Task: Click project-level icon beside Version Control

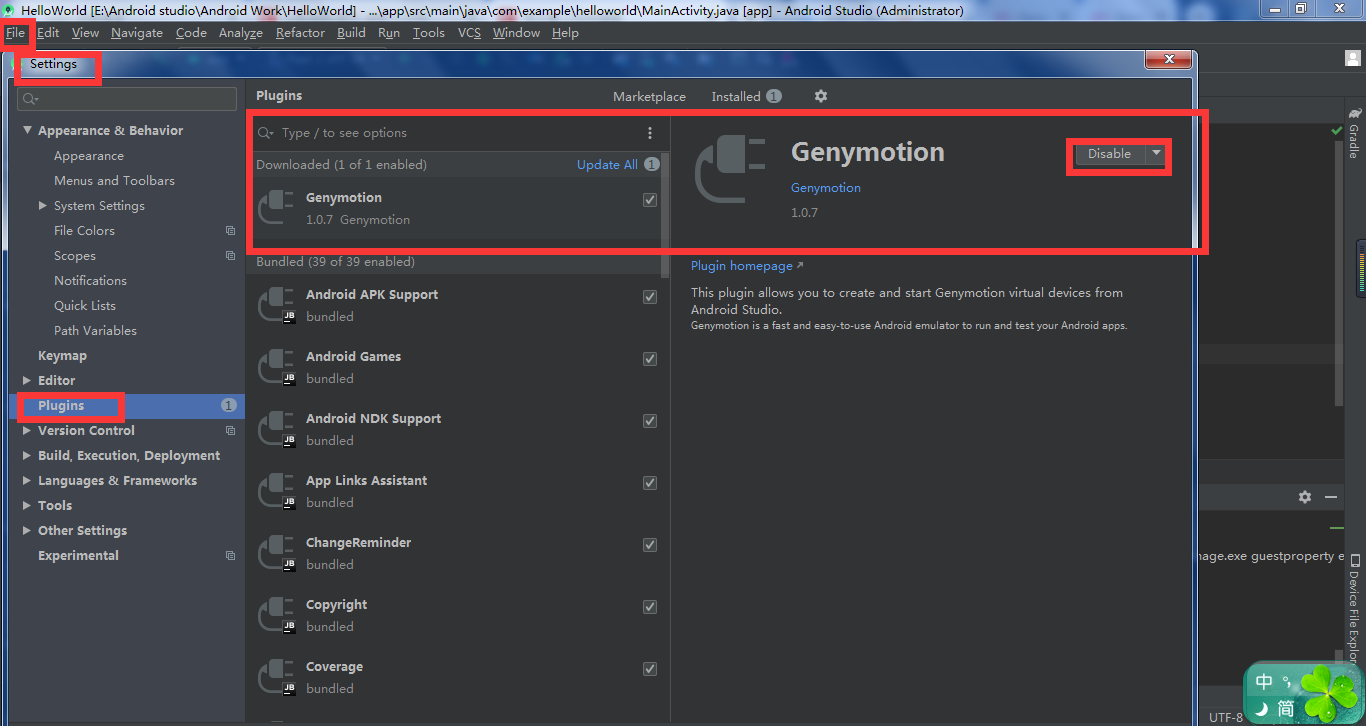Action: pyautogui.click(x=231, y=431)
